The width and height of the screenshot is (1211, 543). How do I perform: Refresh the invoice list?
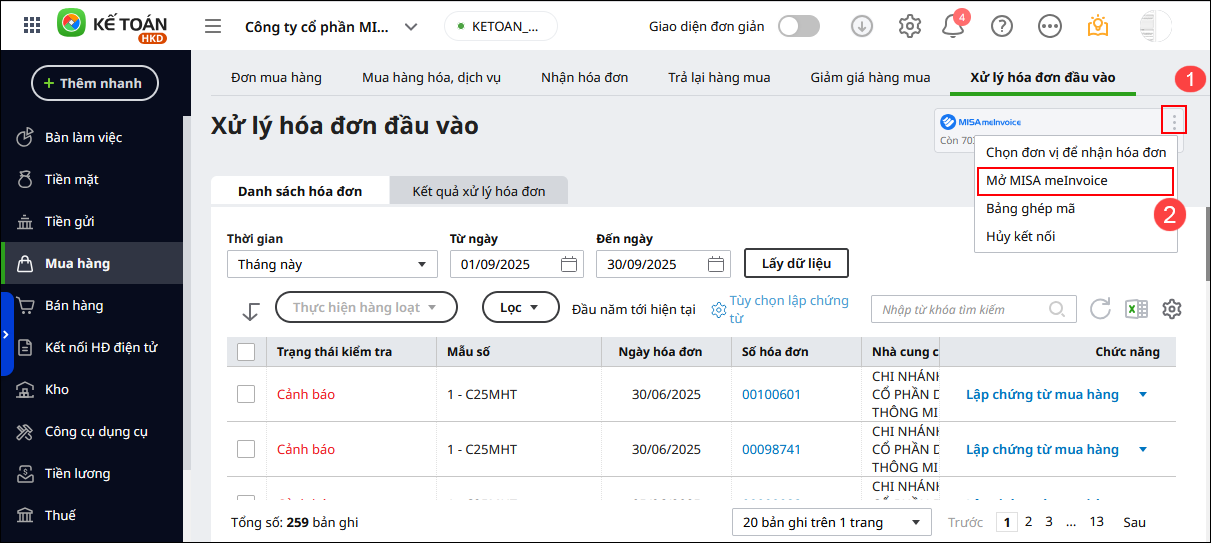pos(1100,309)
